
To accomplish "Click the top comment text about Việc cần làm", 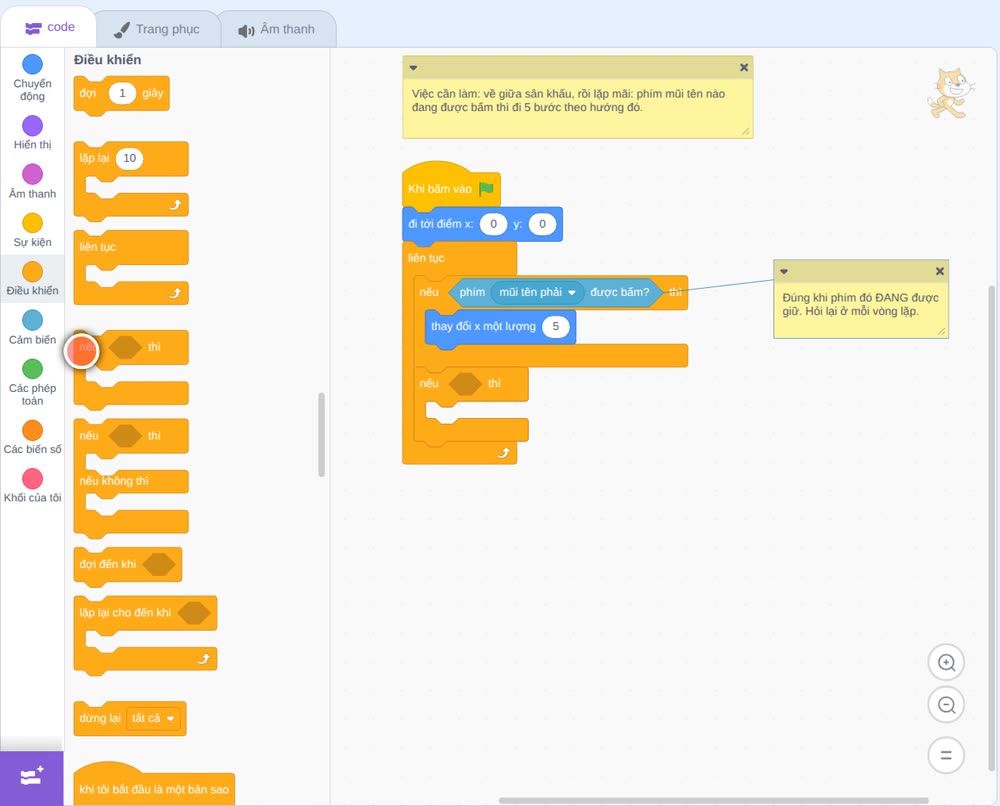I will tap(568, 101).
